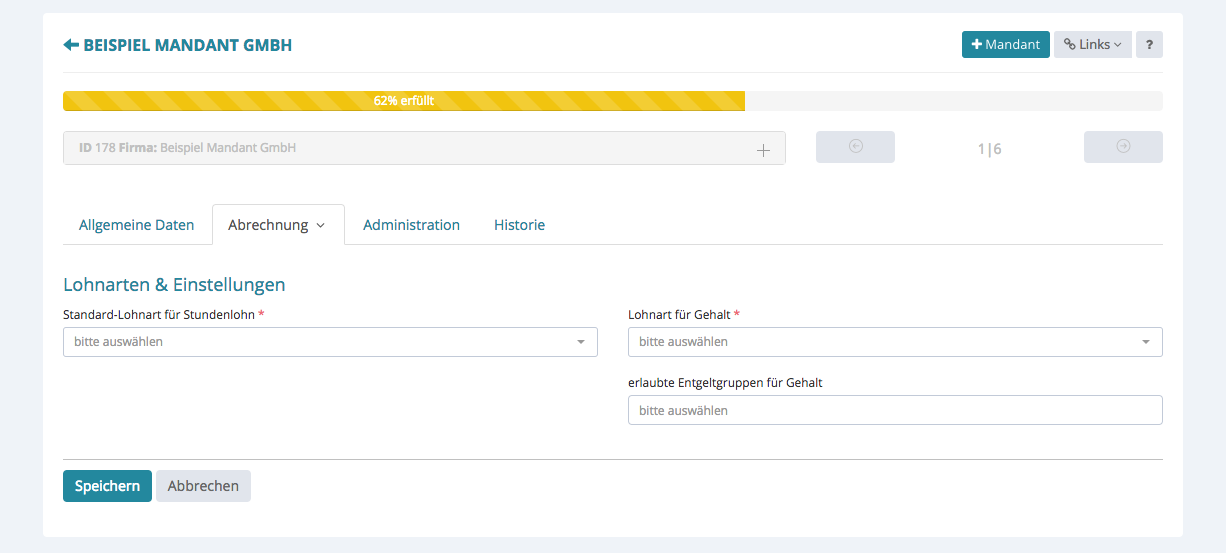Open the Lohnart für Gehalt dropdown
Image resolution: width=1226 pixels, height=553 pixels.
coord(895,342)
